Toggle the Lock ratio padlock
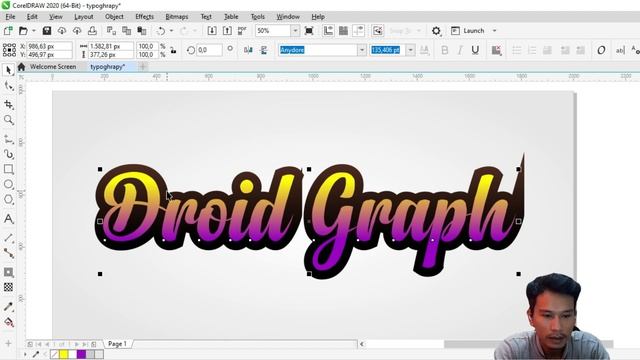Screen dimensions: 640x360 point(173,50)
